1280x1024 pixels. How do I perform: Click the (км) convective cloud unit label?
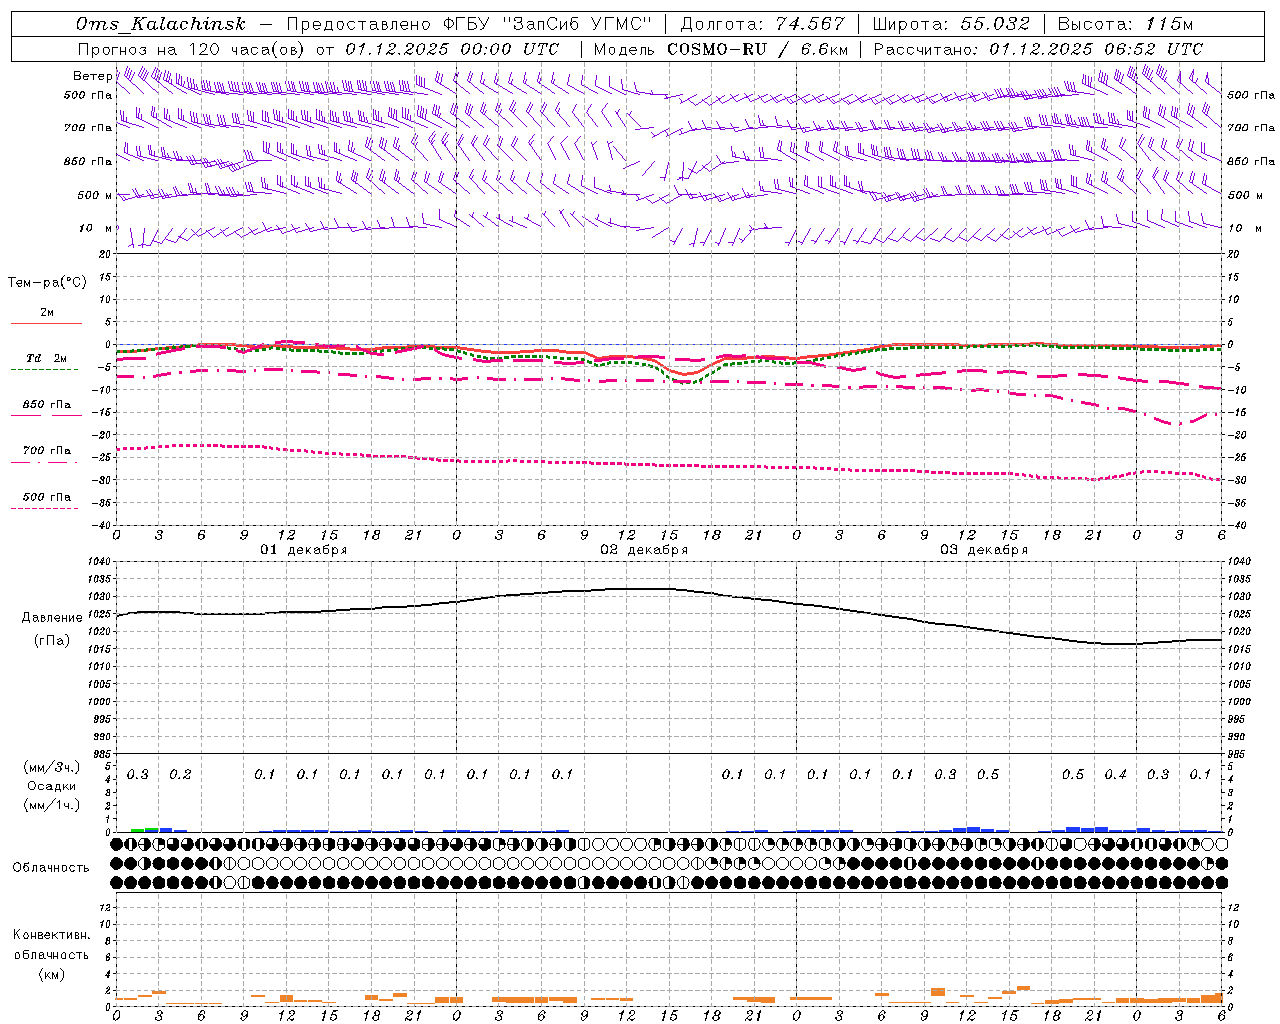tap(51, 974)
